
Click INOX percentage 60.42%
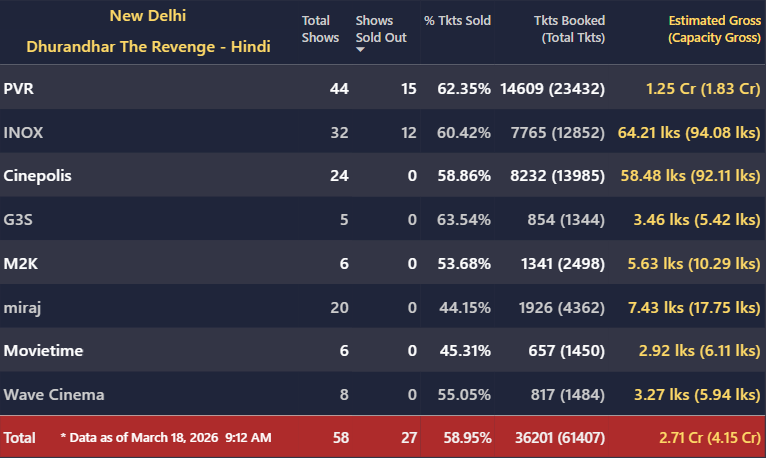click(464, 133)
